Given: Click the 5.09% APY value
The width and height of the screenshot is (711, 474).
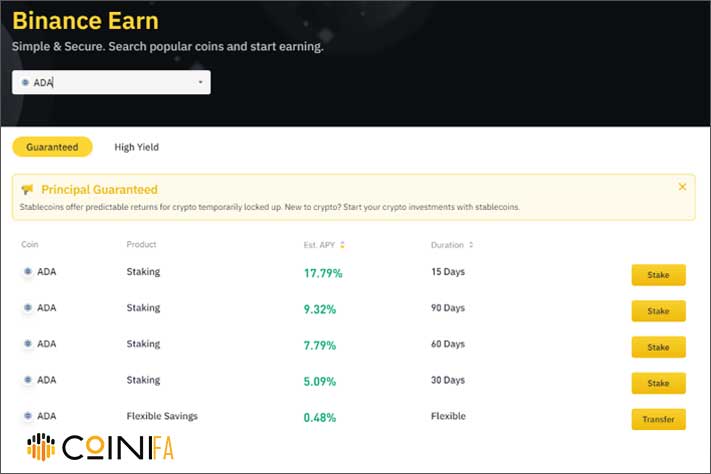Looking at the screenshot, I should coord(320,381).
